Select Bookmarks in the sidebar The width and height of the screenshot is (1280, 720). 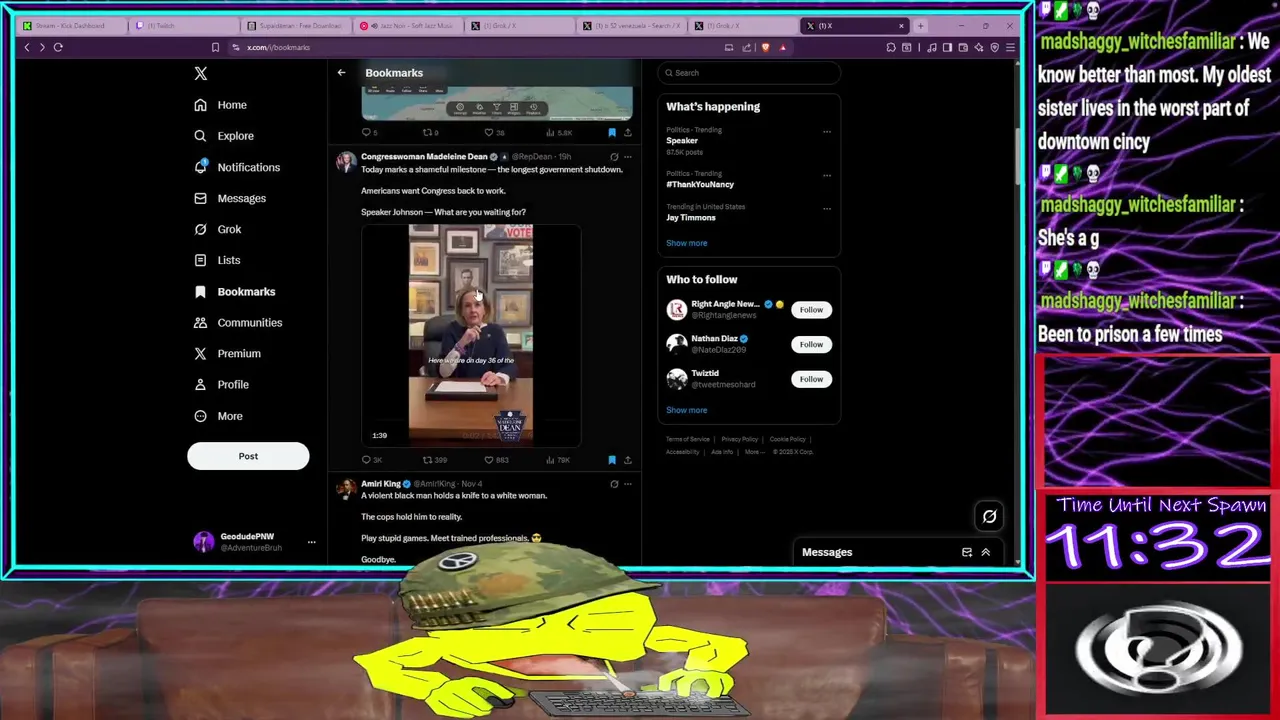[x=234, y=291]
